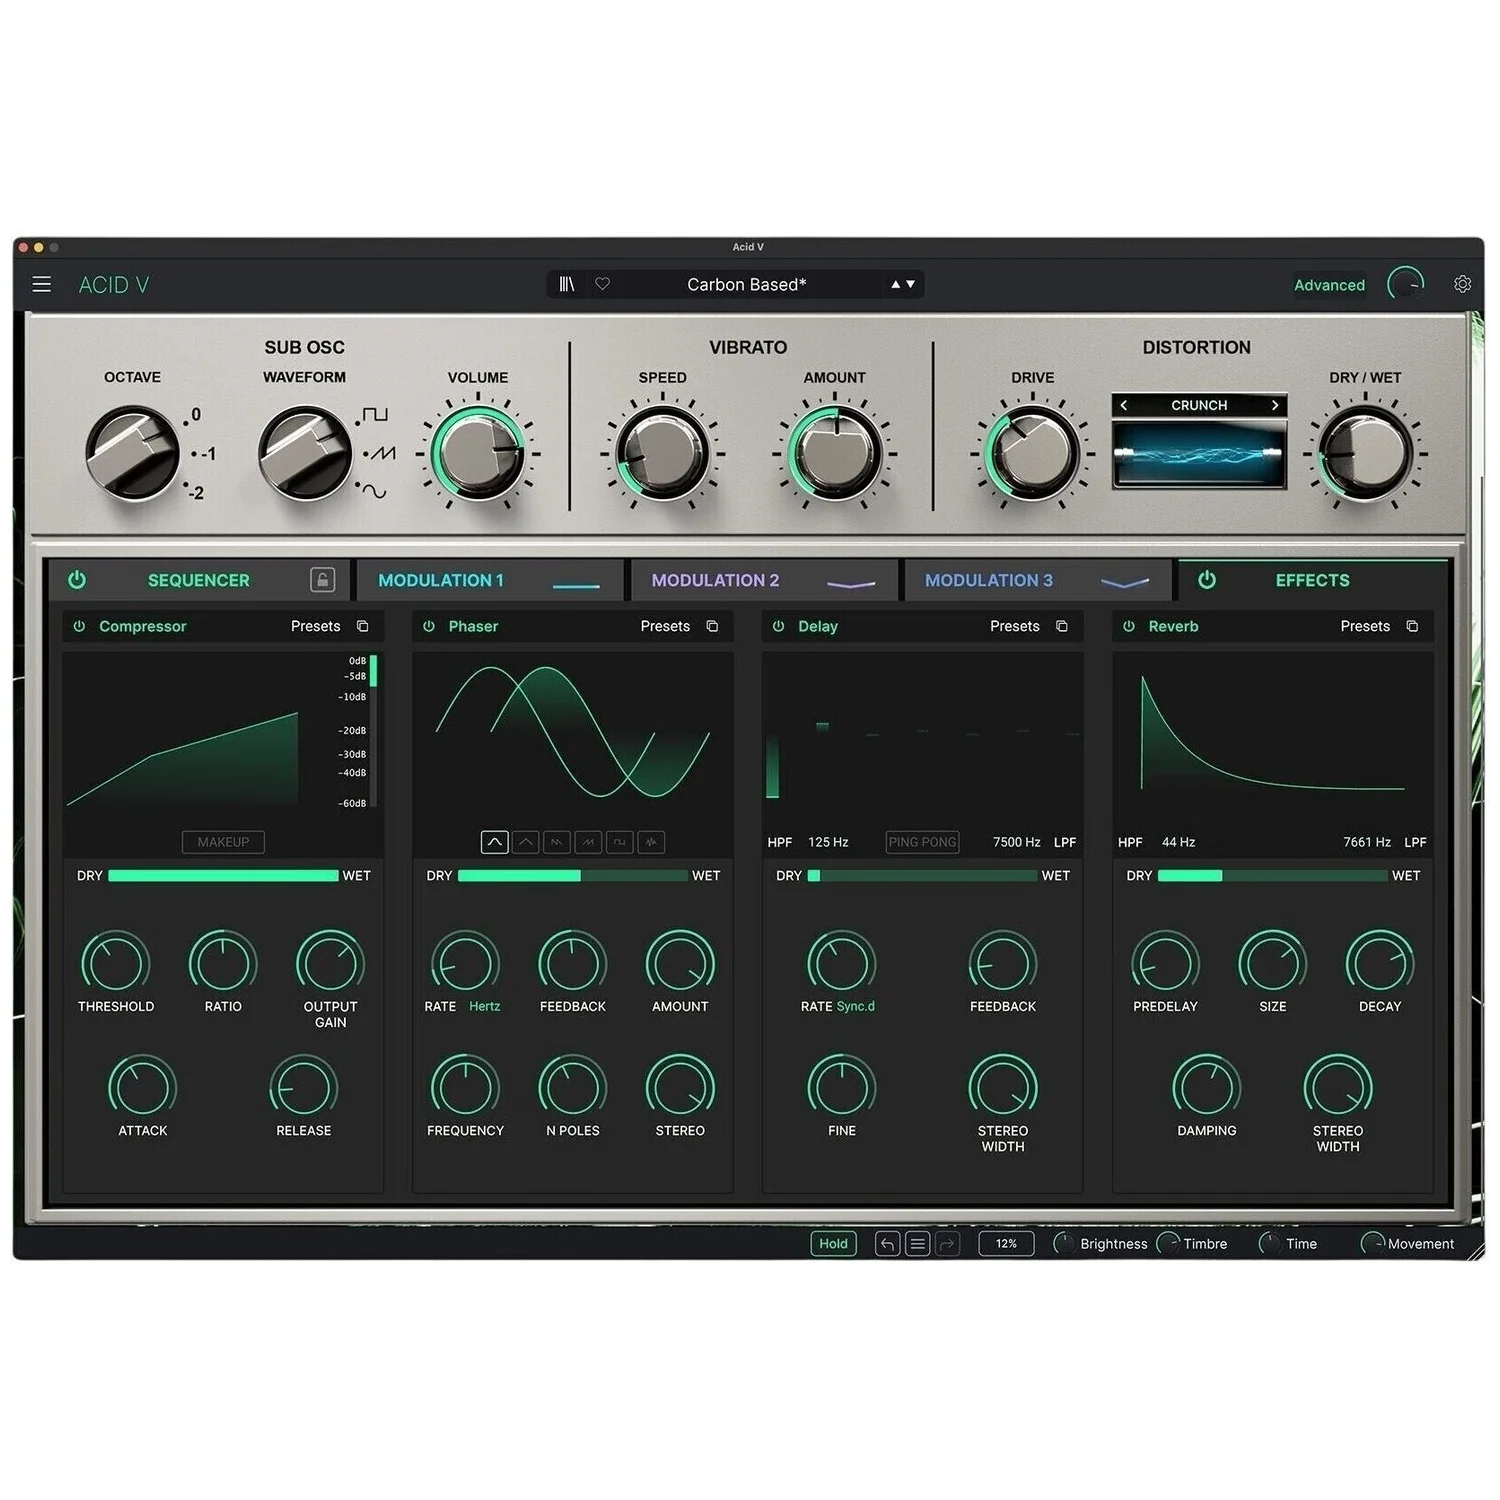Copy Compressor settings using the copy icon
Image resolution: width=1500 pixels, height=1500 pixels.
[x=363, y=627]
